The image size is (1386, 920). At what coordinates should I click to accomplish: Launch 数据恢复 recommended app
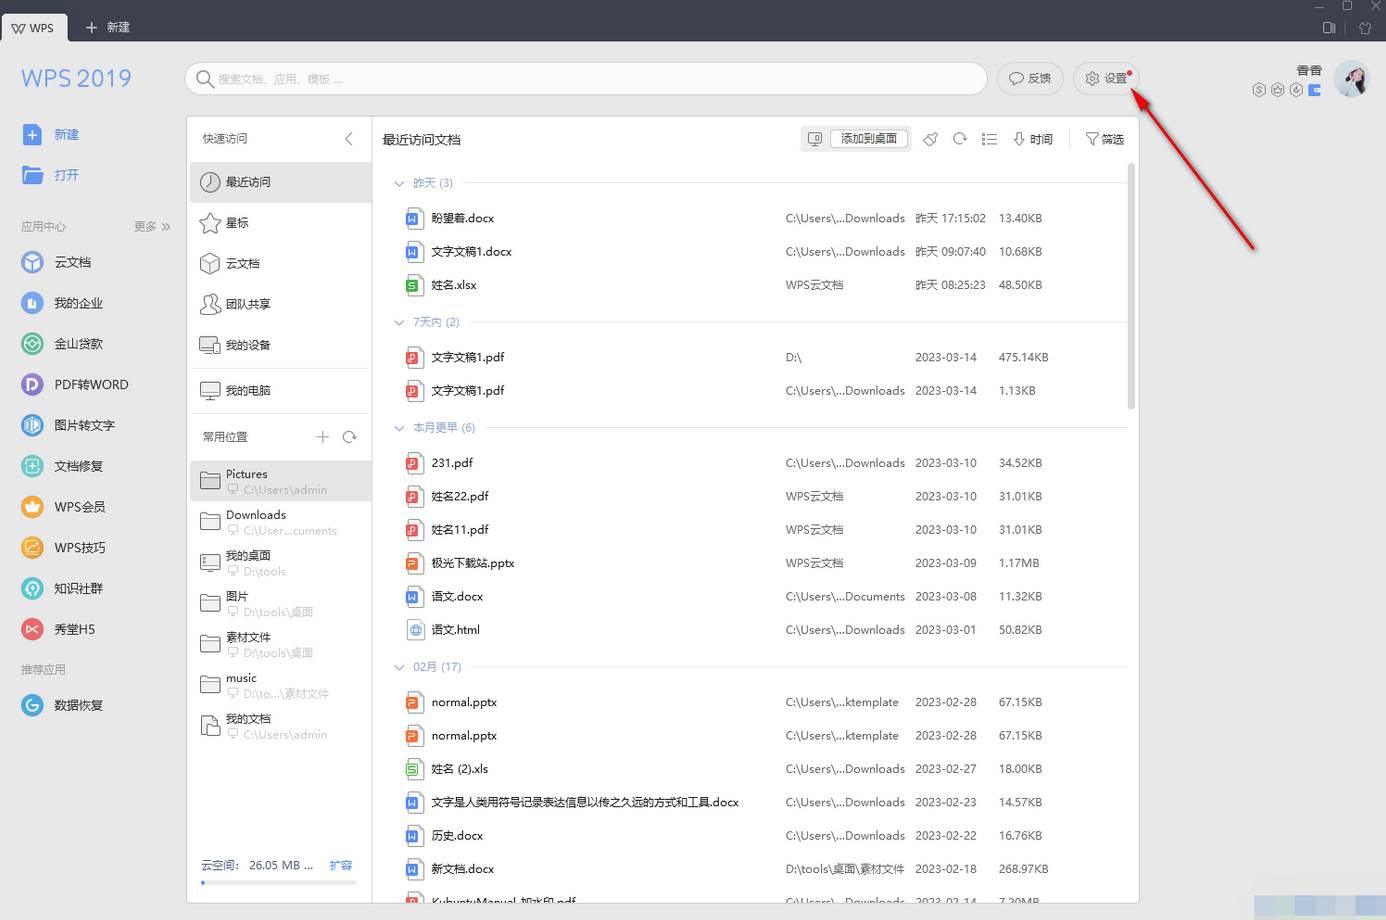62,705
